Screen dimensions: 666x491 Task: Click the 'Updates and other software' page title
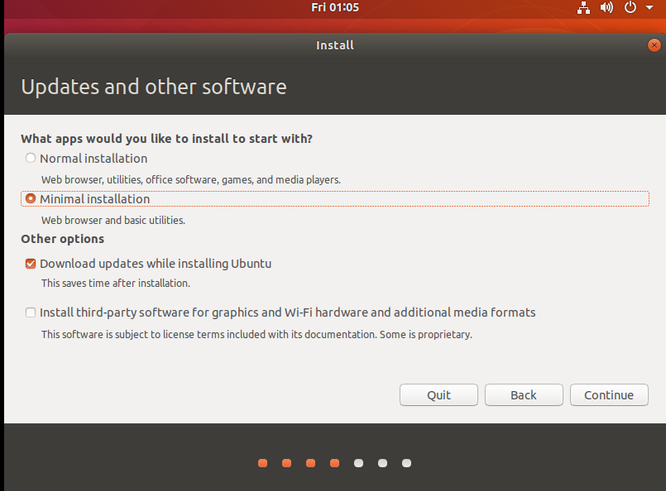tap(154, 87)
